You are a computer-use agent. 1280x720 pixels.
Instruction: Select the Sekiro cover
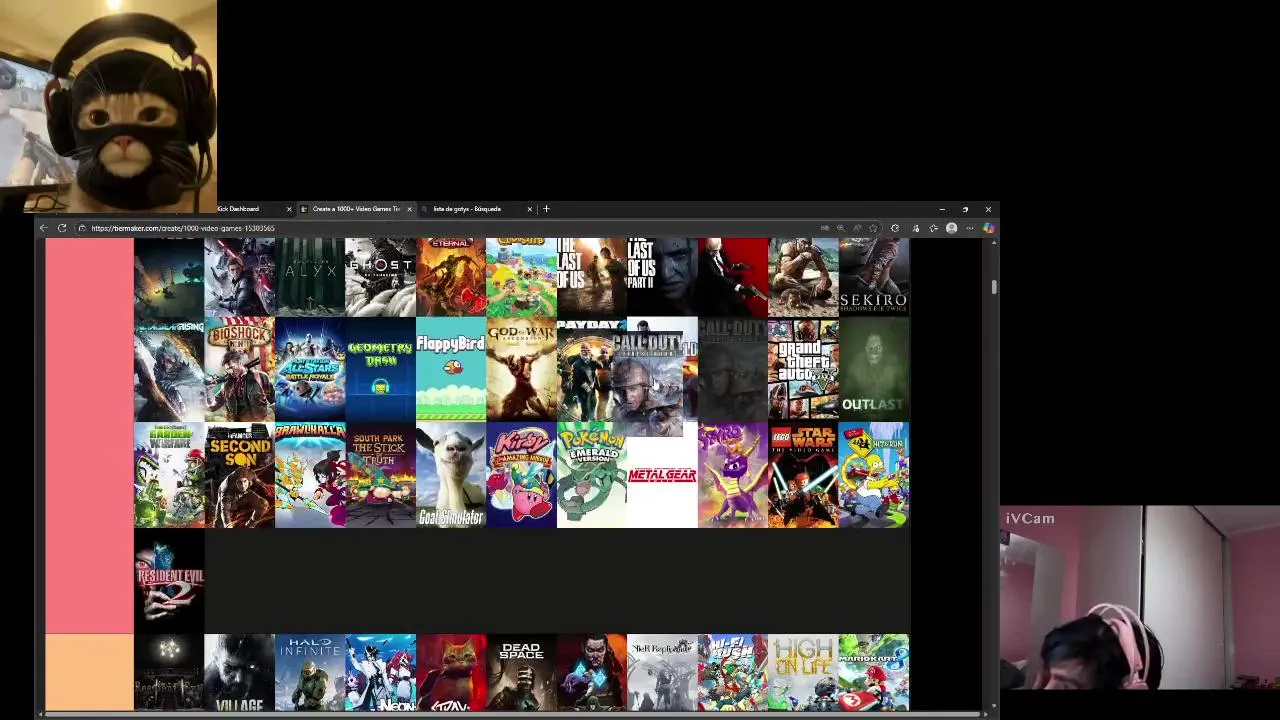tap(874, 277)
